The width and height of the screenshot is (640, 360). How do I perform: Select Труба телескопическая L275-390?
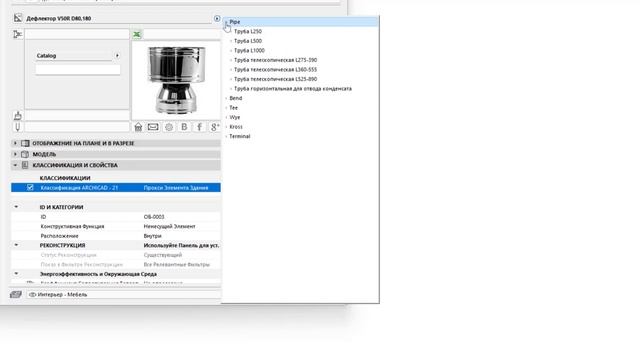click(276, 60)
